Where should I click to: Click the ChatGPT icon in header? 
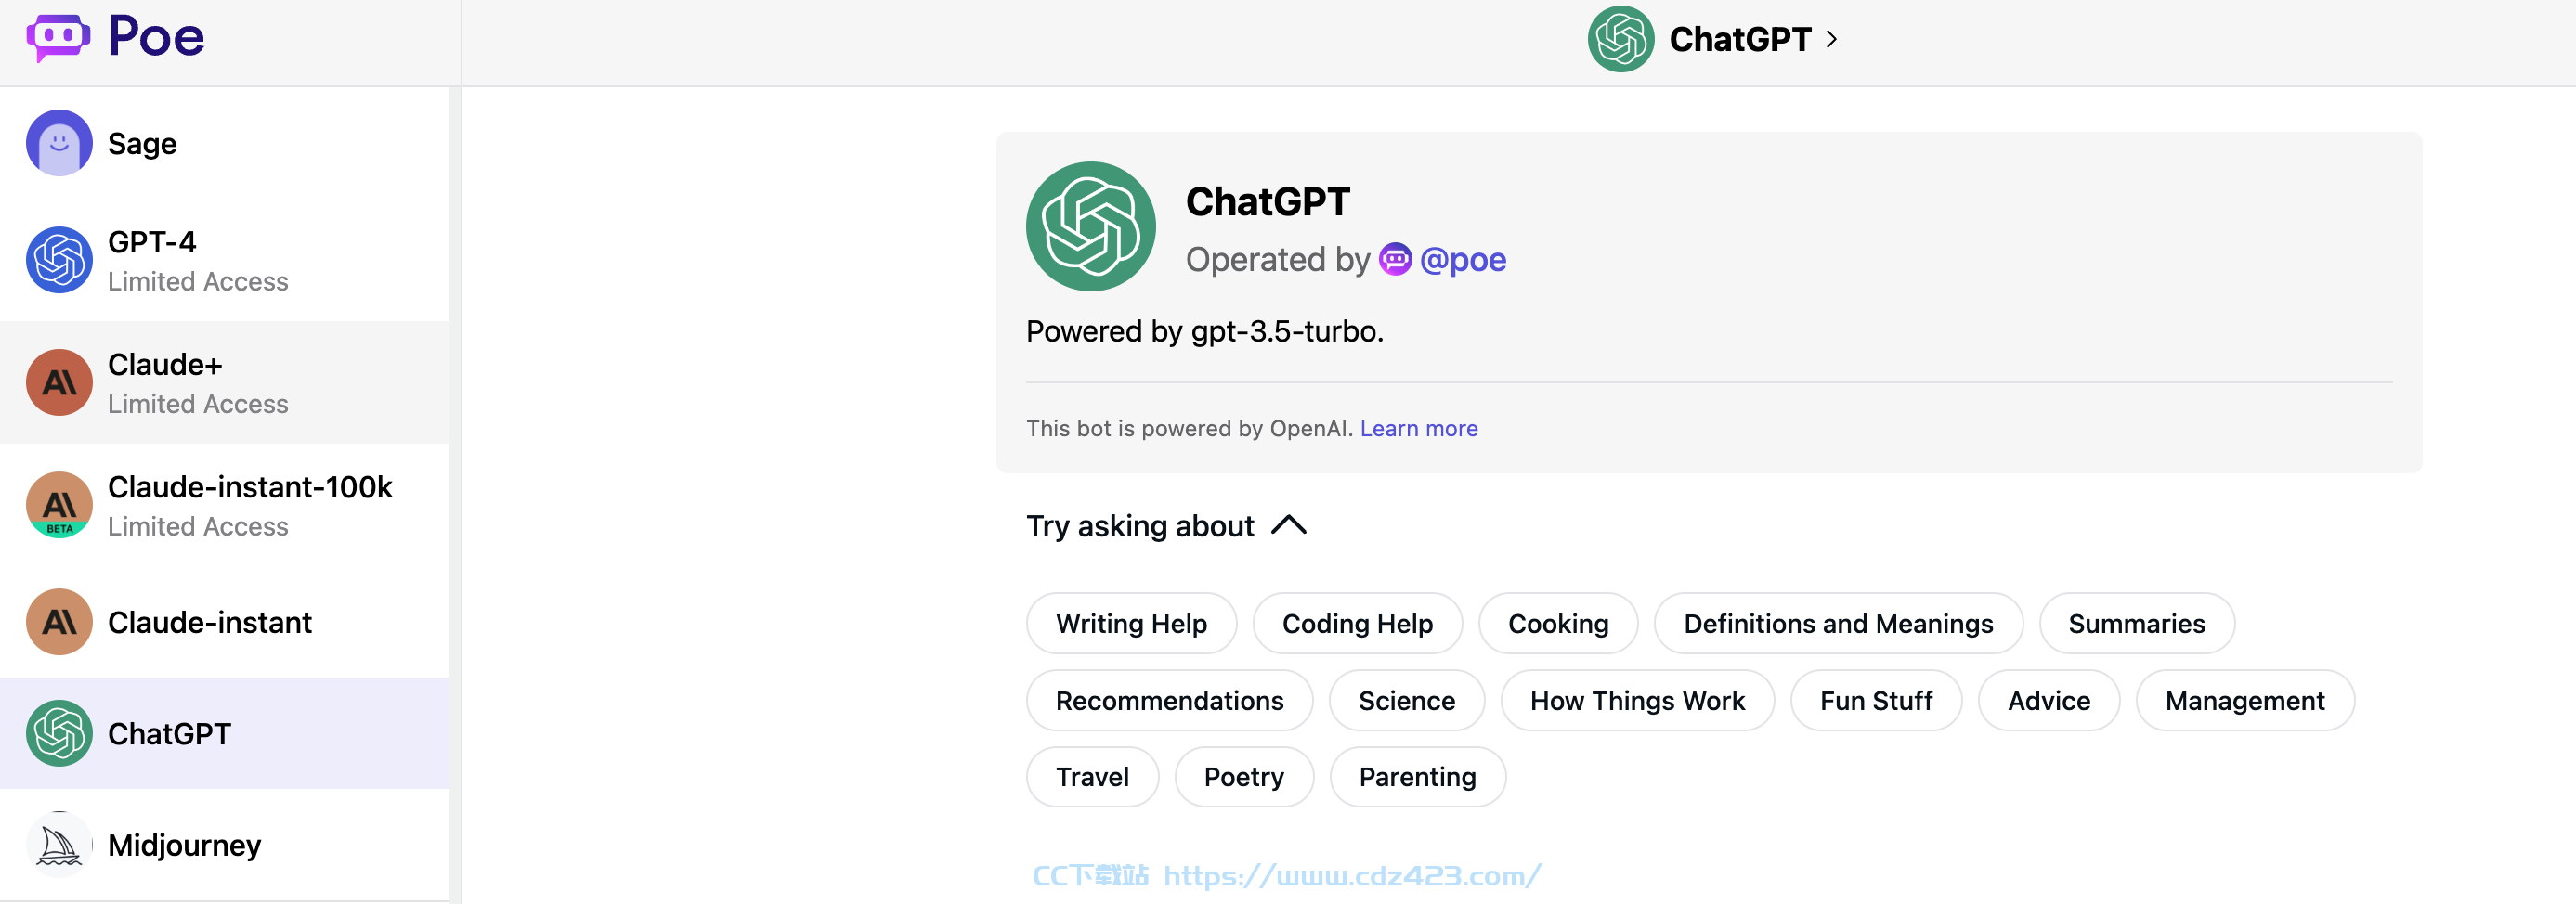point(1620,39)
